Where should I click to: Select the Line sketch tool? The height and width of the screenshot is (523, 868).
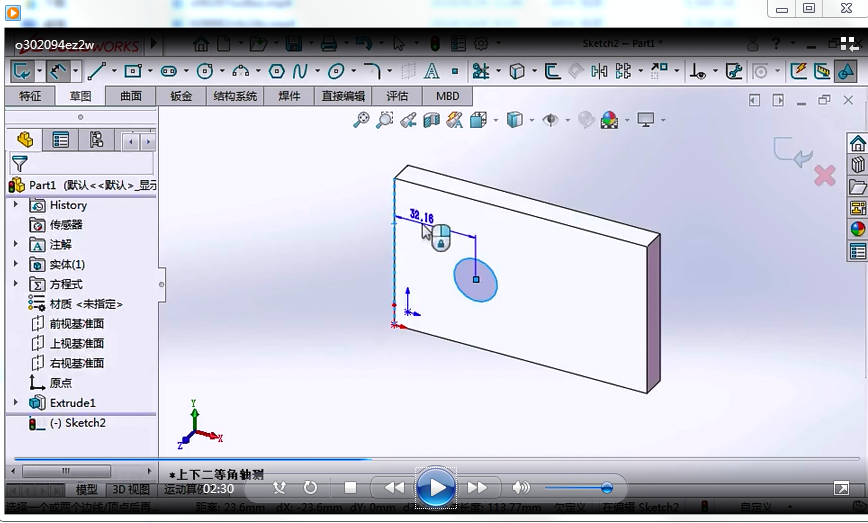(96, 71)
